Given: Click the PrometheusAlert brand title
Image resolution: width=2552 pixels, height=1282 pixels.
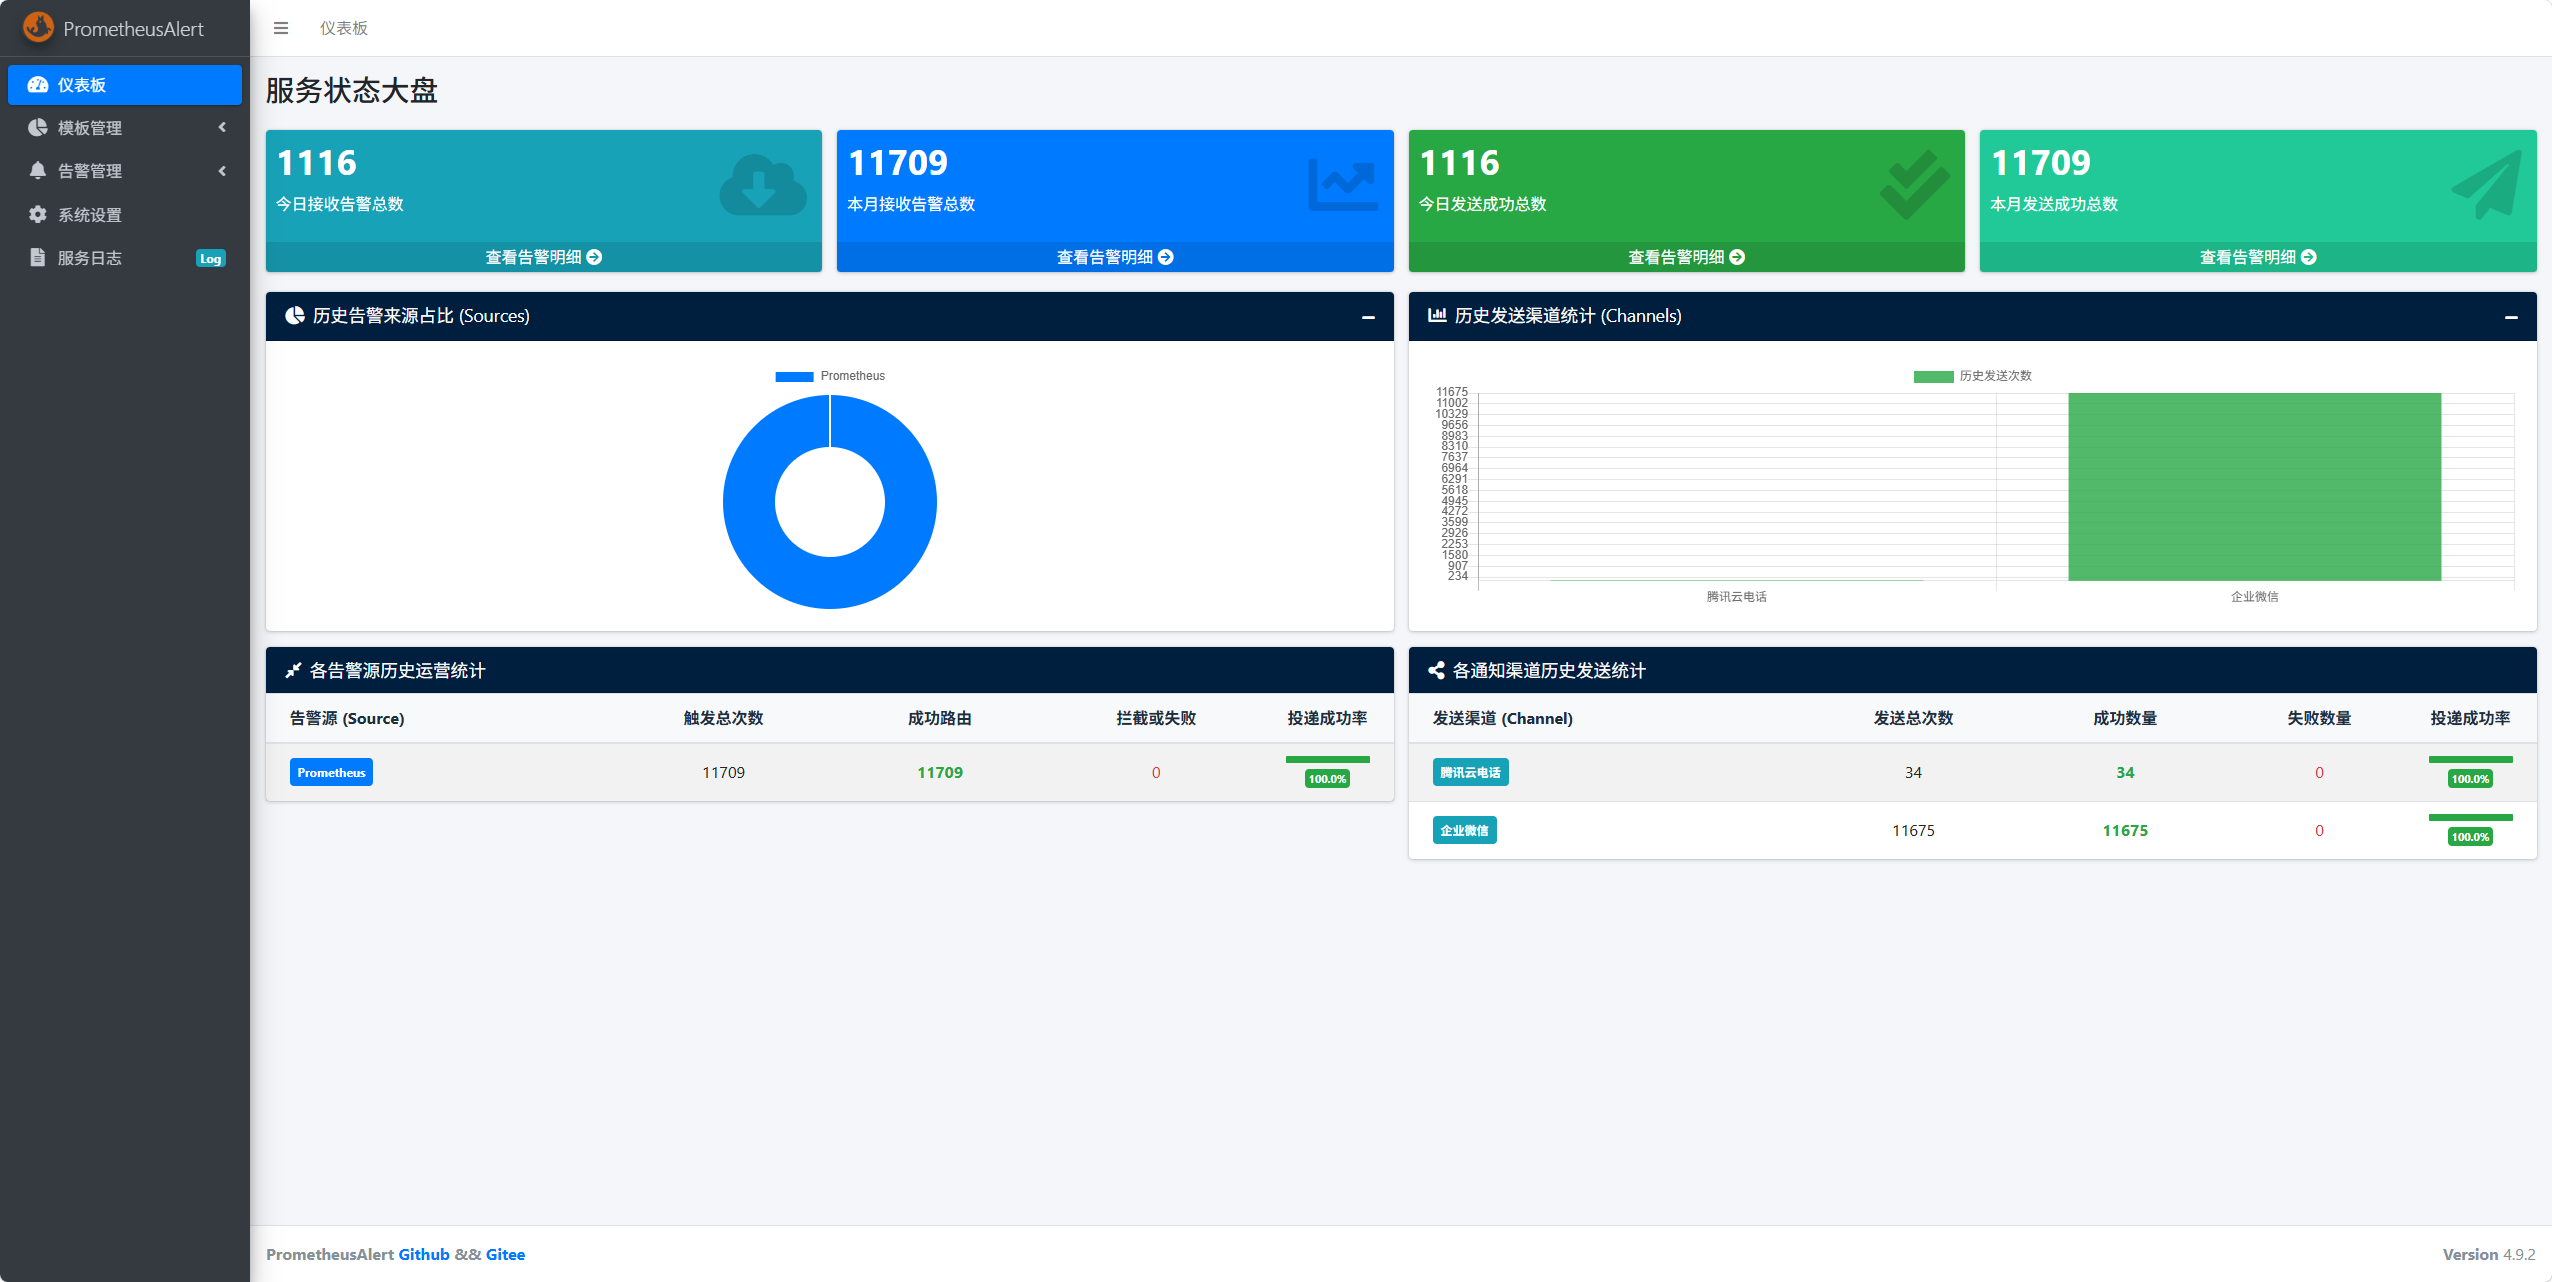Looking at the screenshot, I should coord(133,29).
